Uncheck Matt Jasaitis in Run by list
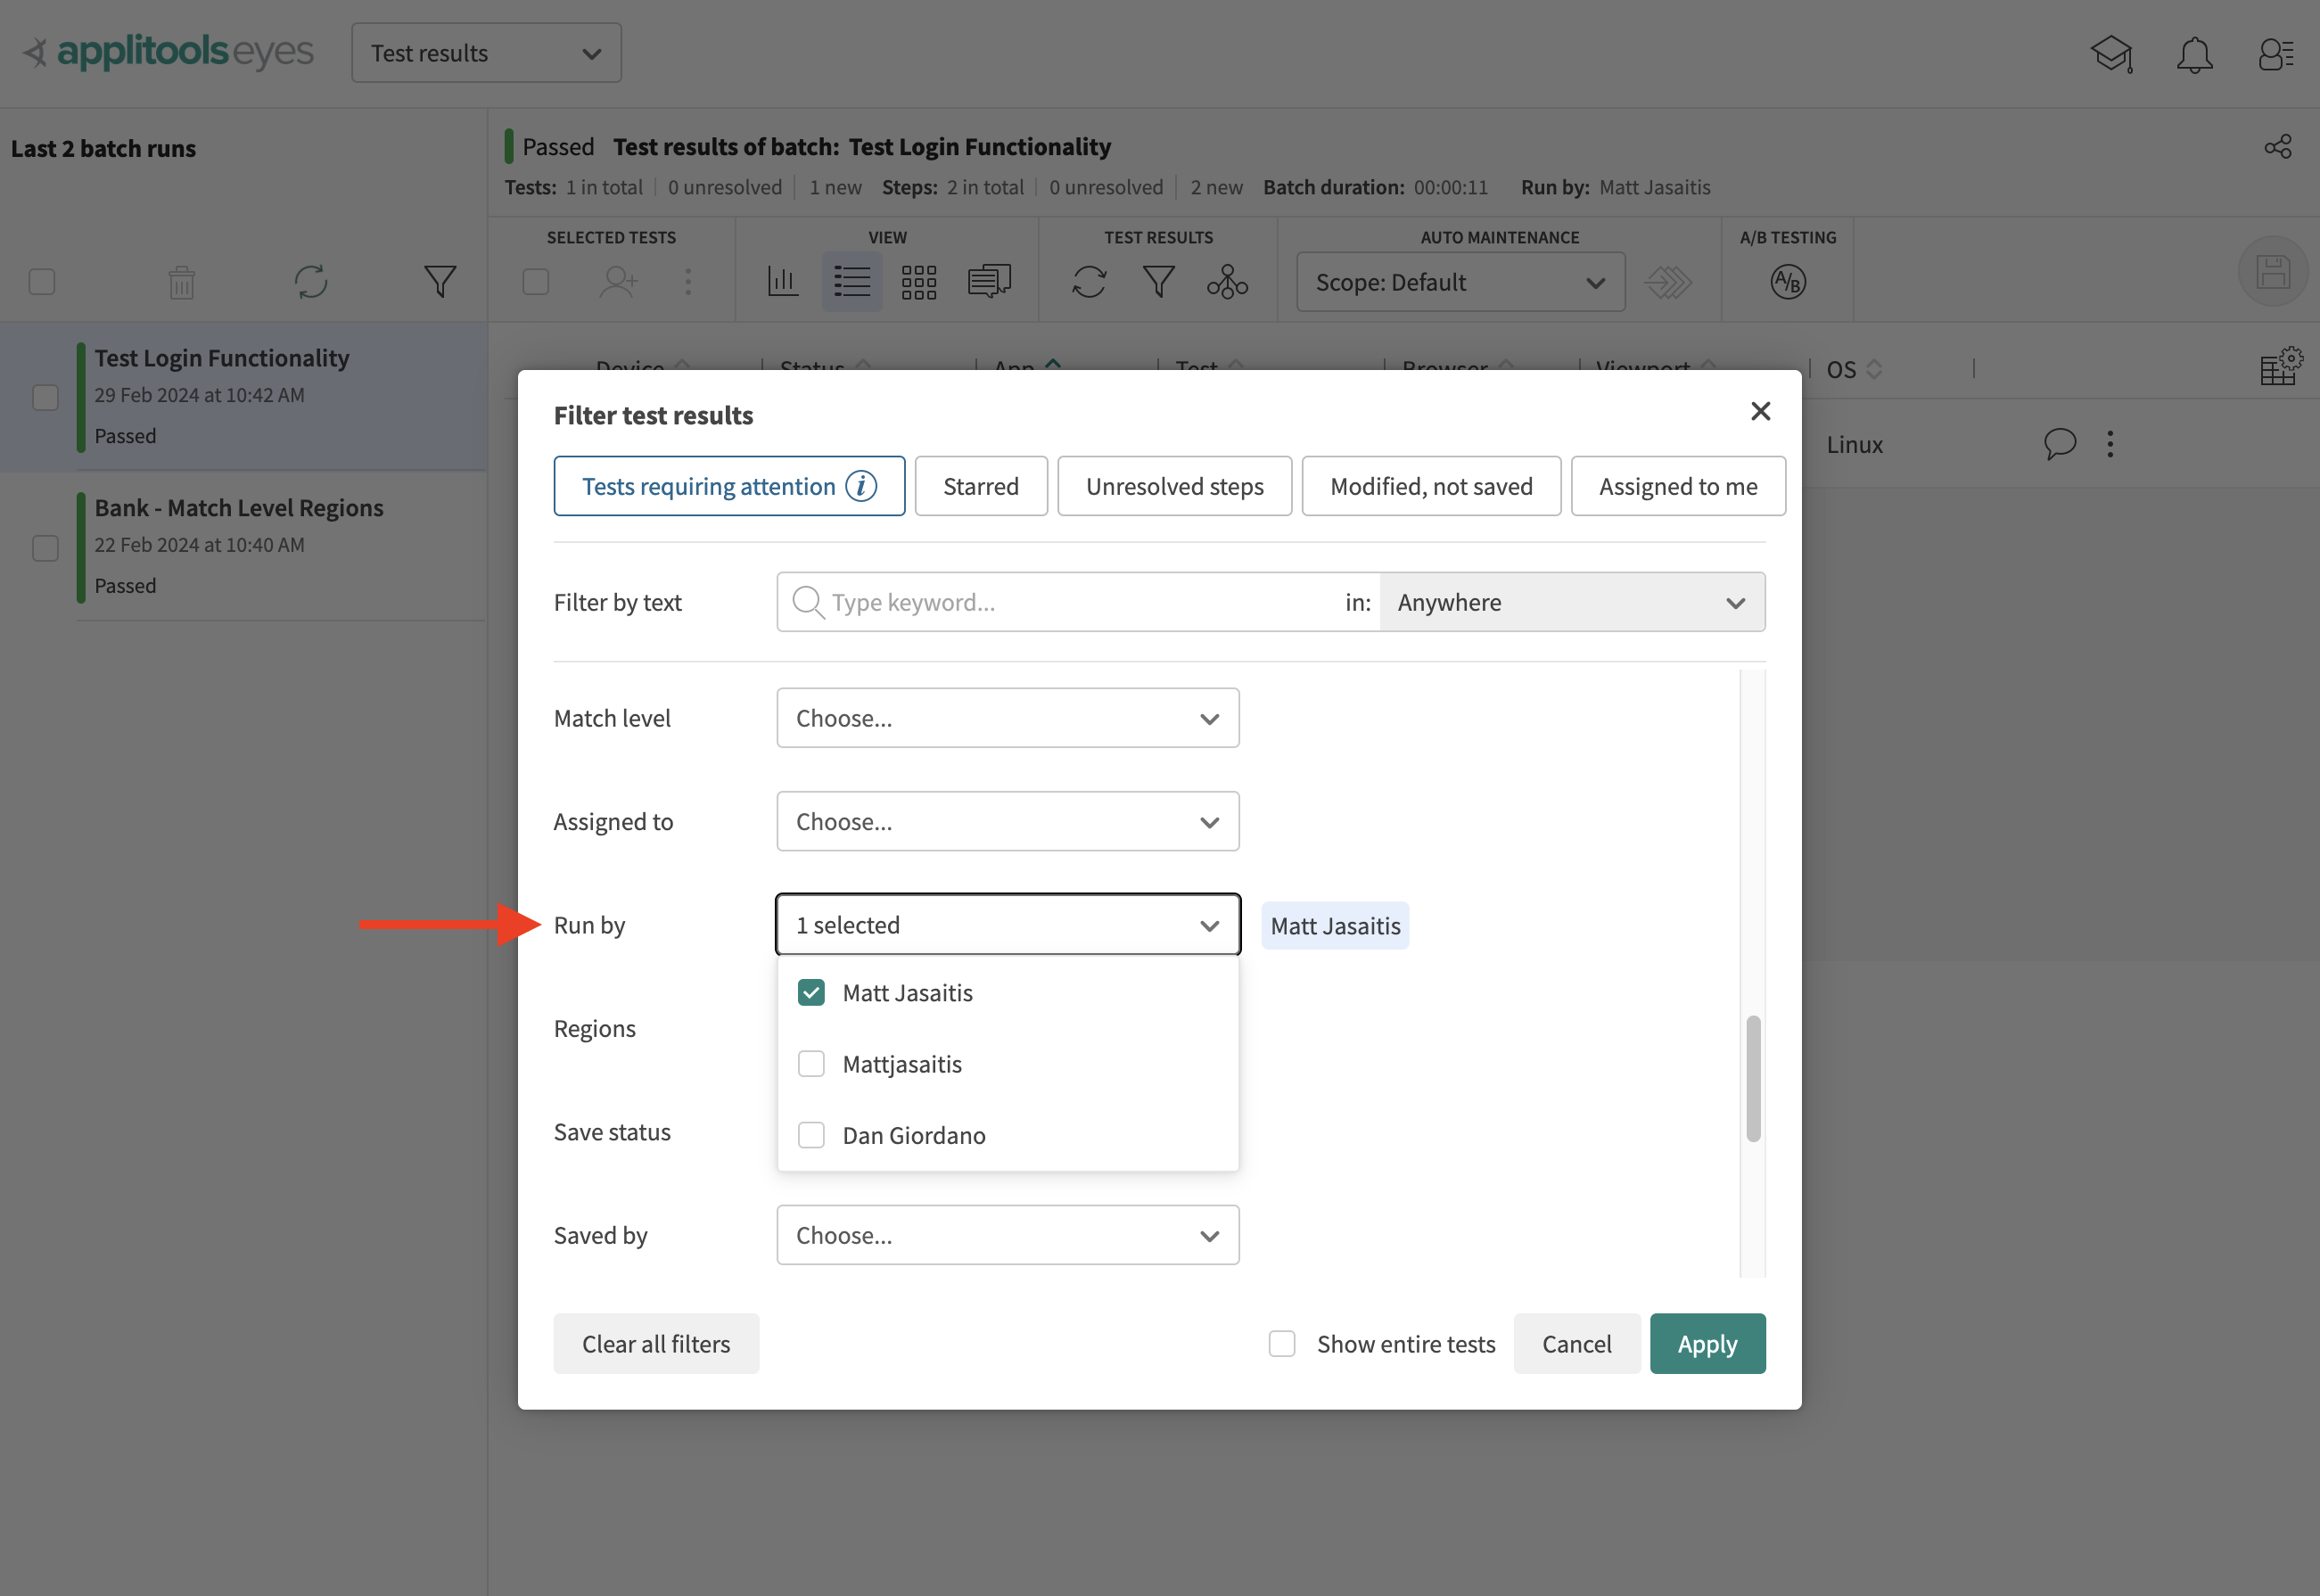The height and width of the screenshot is (1596, 2320). point(811,992)
